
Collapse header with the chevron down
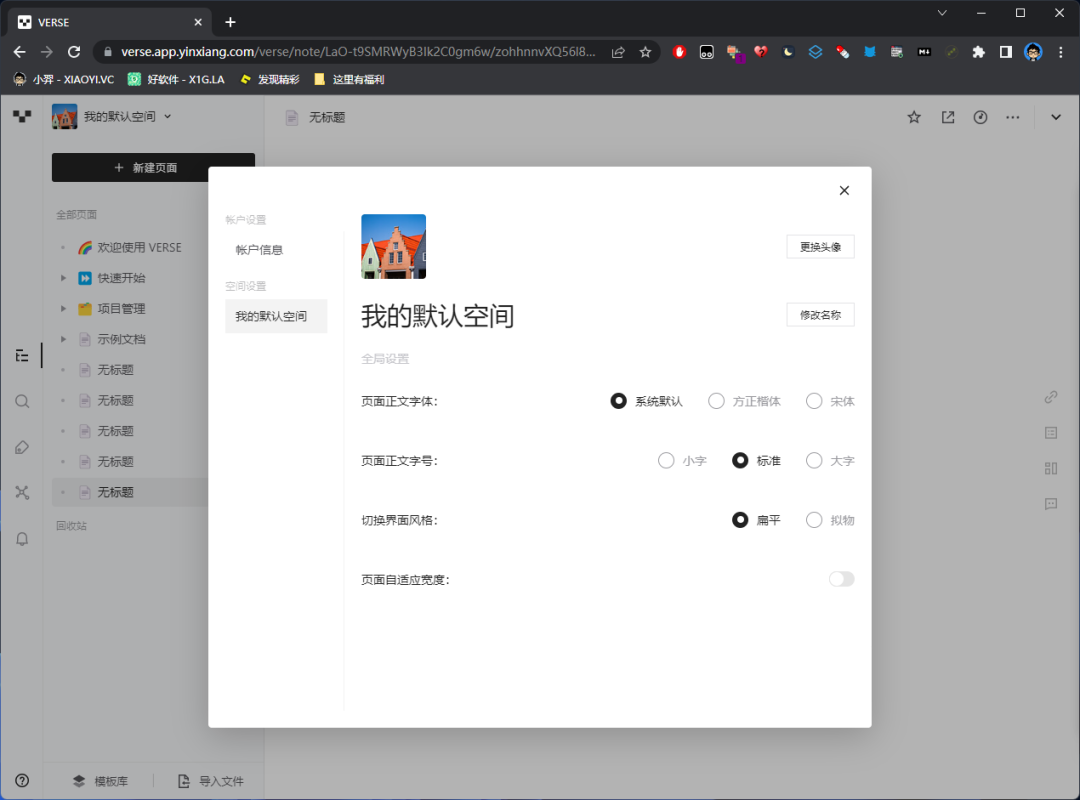(1056, 117)
